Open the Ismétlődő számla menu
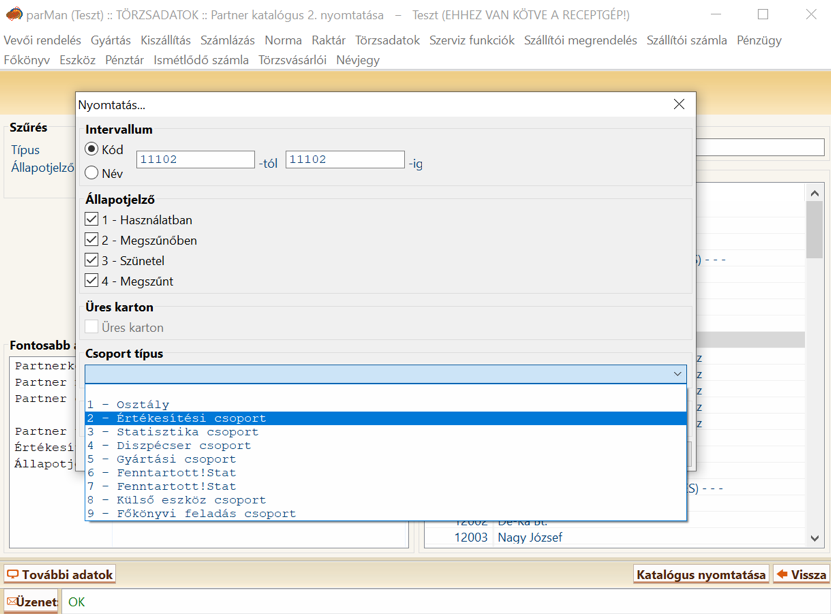Viewport: 831px width, 614px height. [201, 60]
